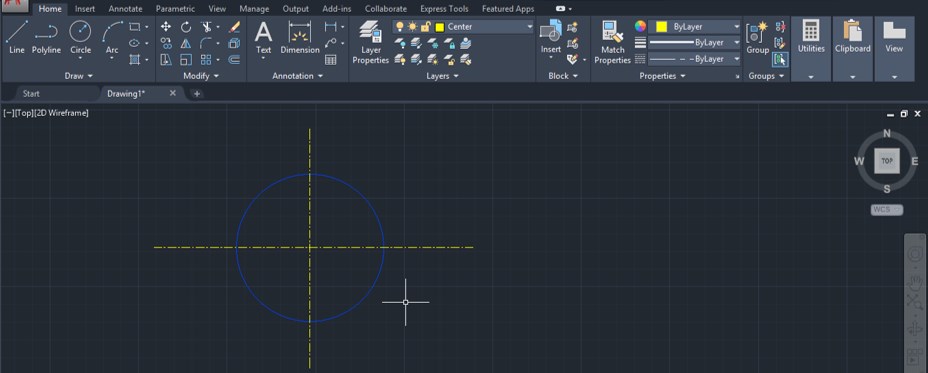Select the Rectangular Array tool

[206, 60]
